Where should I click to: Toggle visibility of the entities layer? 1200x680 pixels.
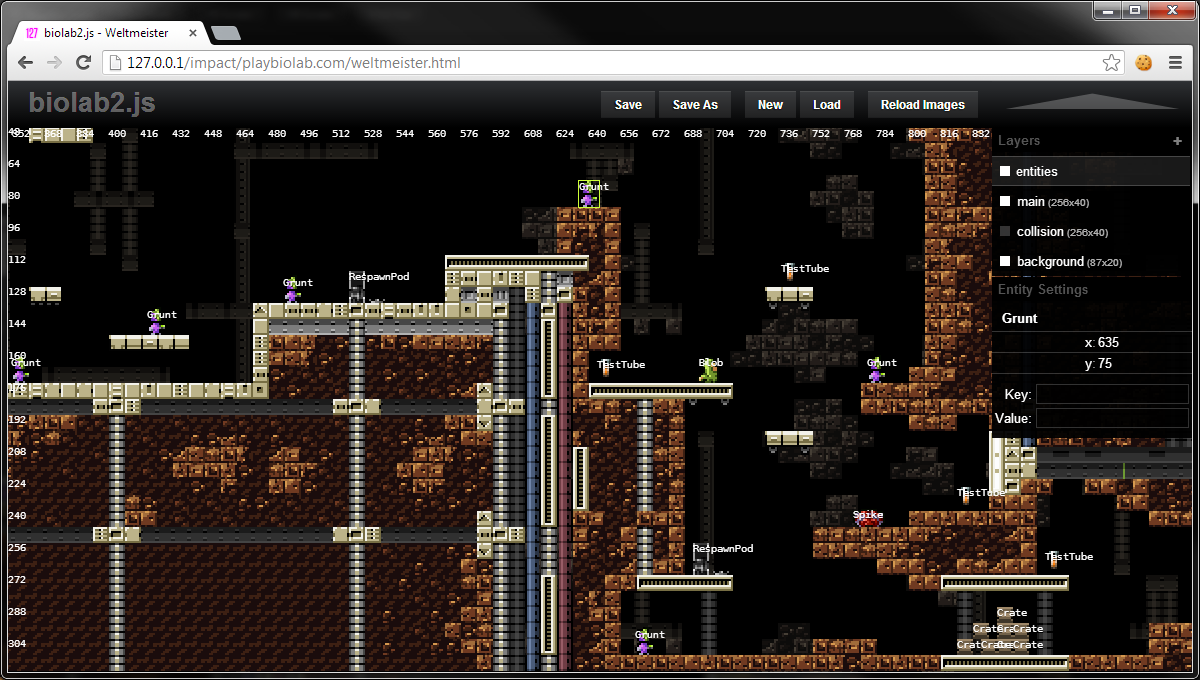pyautogui.click(x=1006, y=172)
